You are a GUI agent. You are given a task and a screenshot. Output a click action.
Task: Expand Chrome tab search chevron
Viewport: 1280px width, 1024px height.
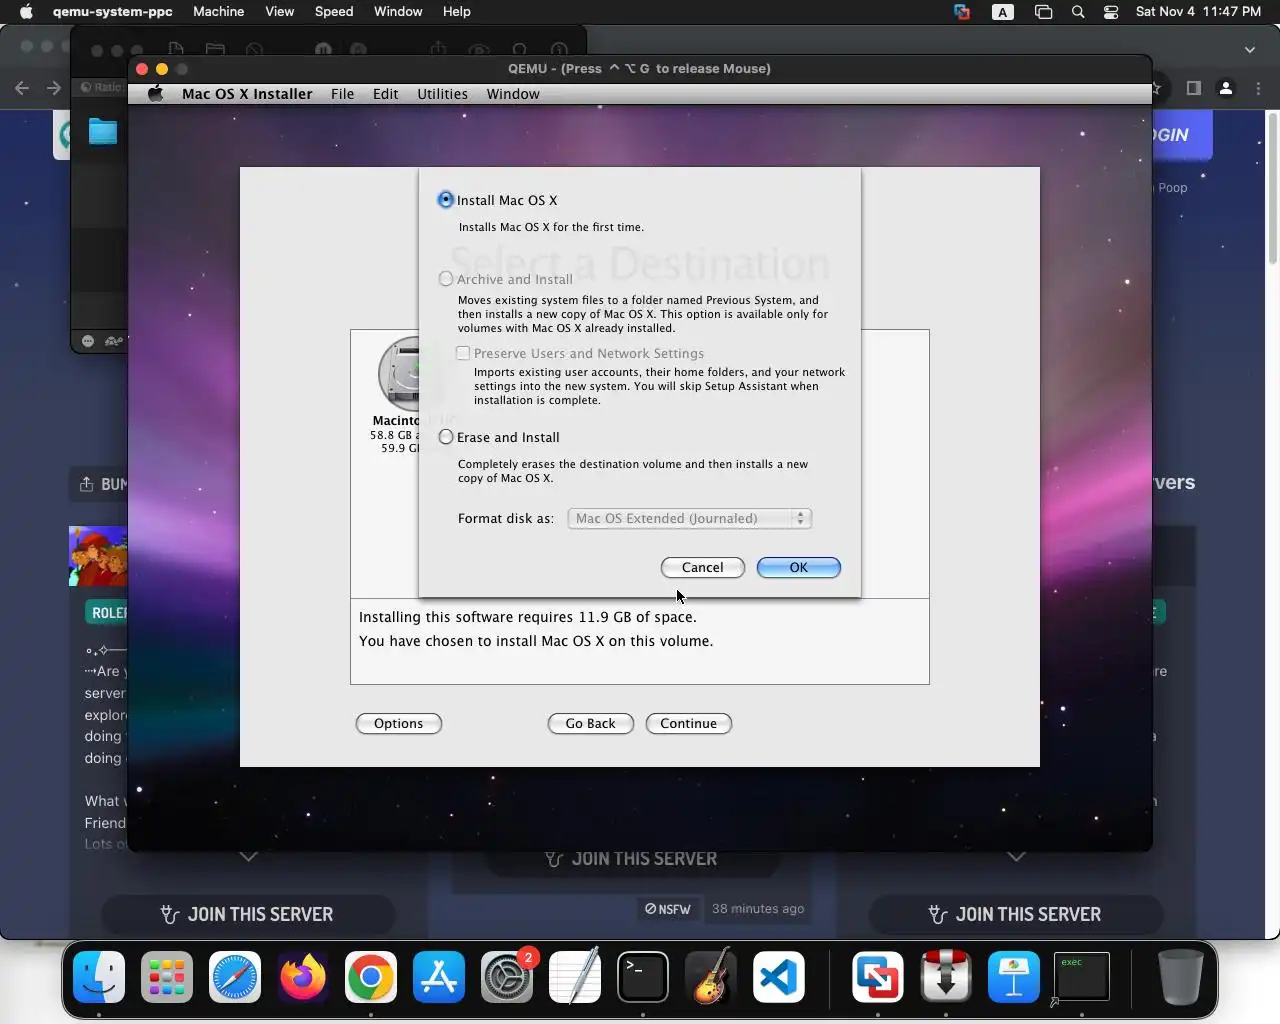[1250, 49]
